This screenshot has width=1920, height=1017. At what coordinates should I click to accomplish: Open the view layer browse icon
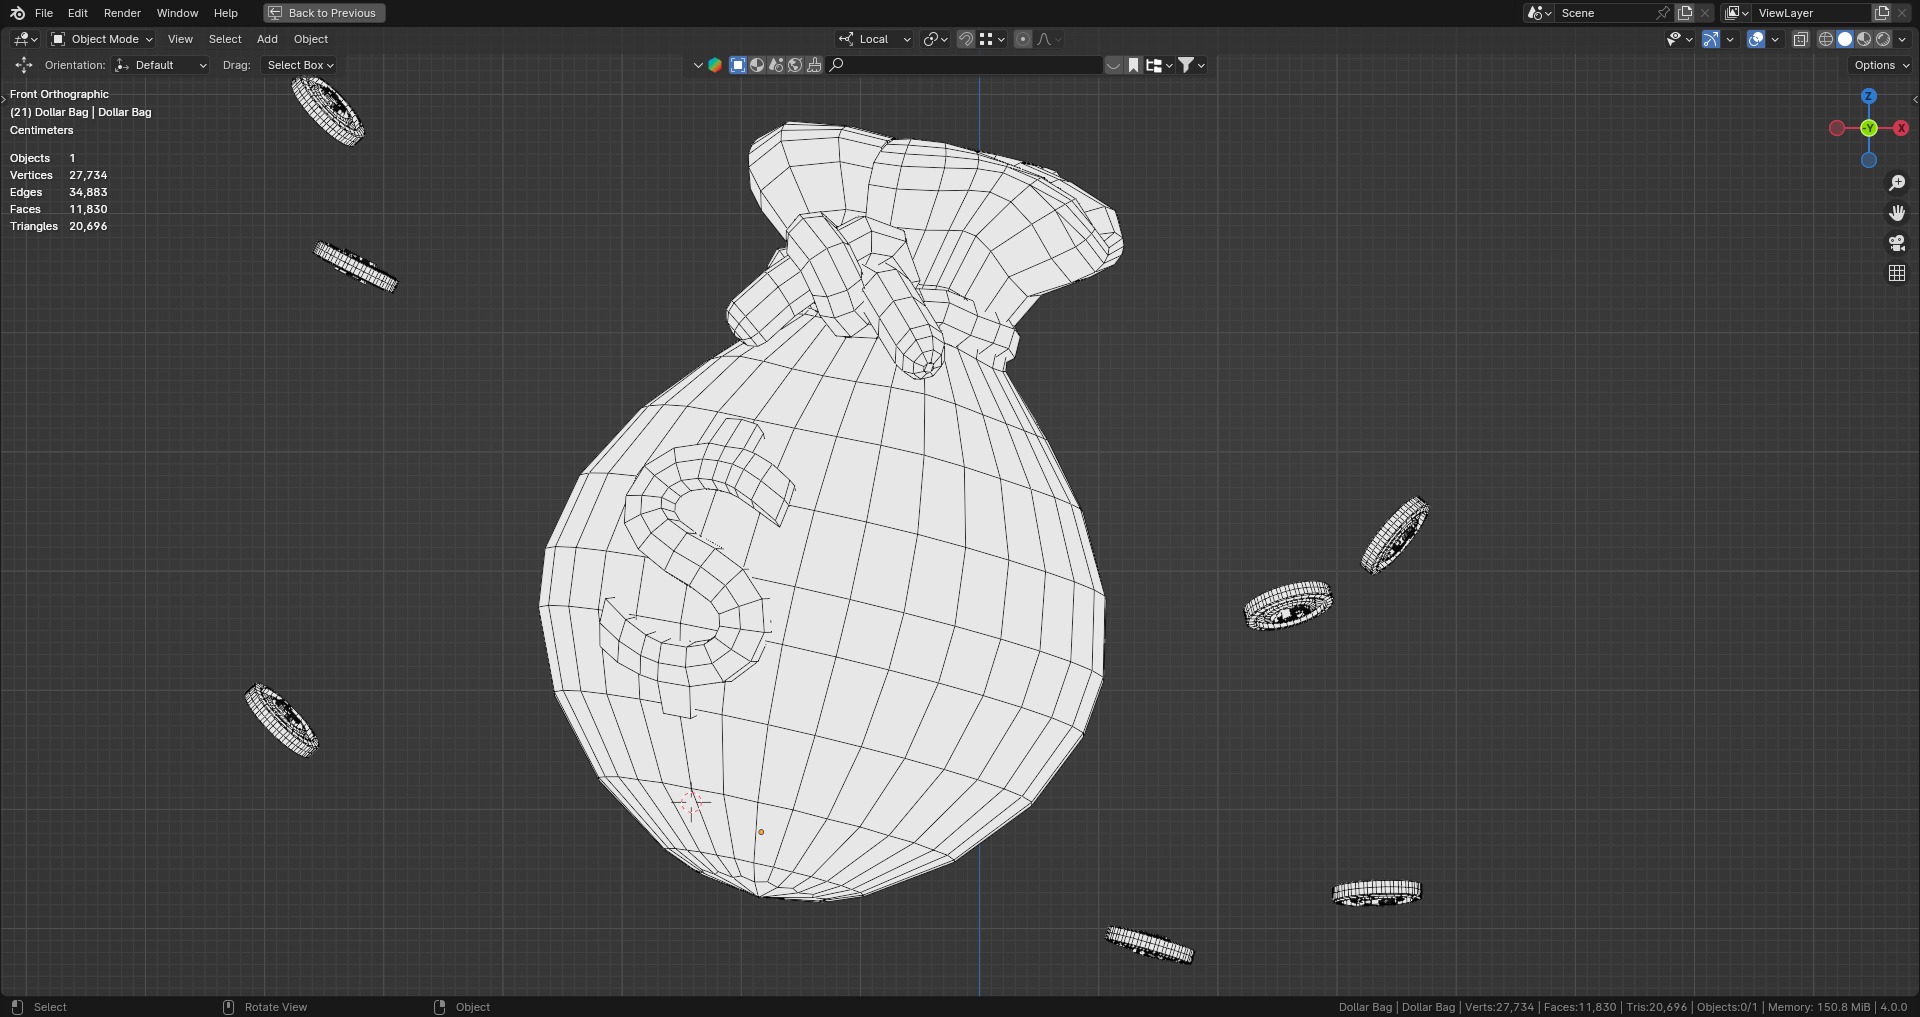point(1737,13)
